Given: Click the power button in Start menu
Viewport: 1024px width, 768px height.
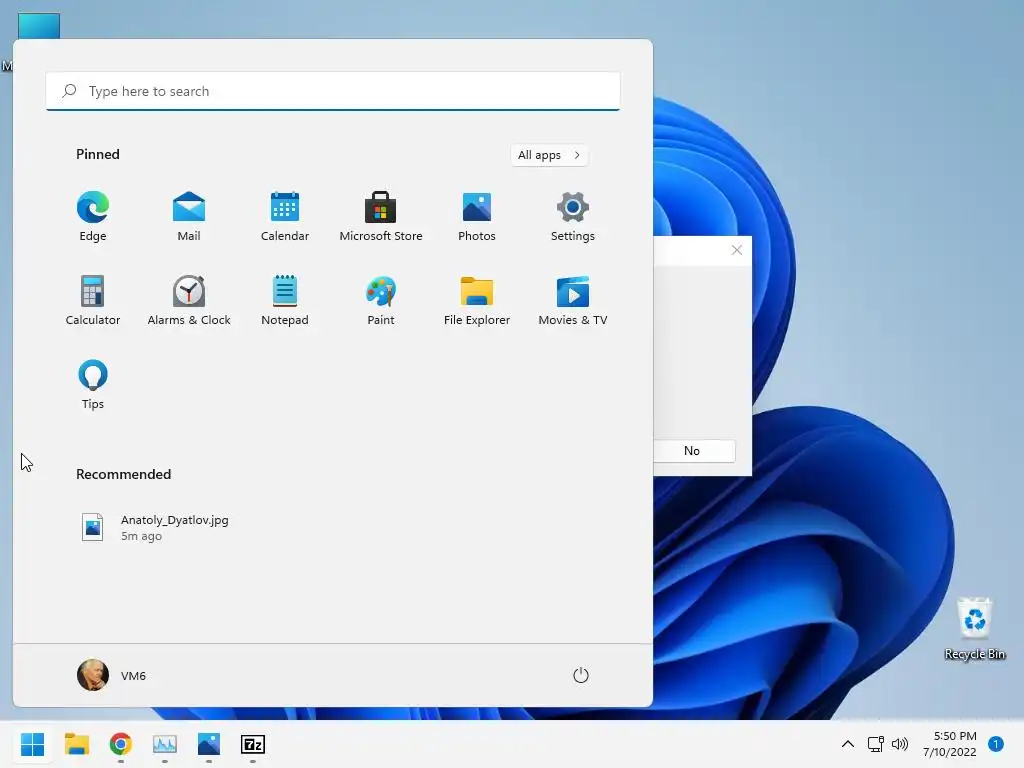Looking at the screenshot, I should tap(581, 675).
